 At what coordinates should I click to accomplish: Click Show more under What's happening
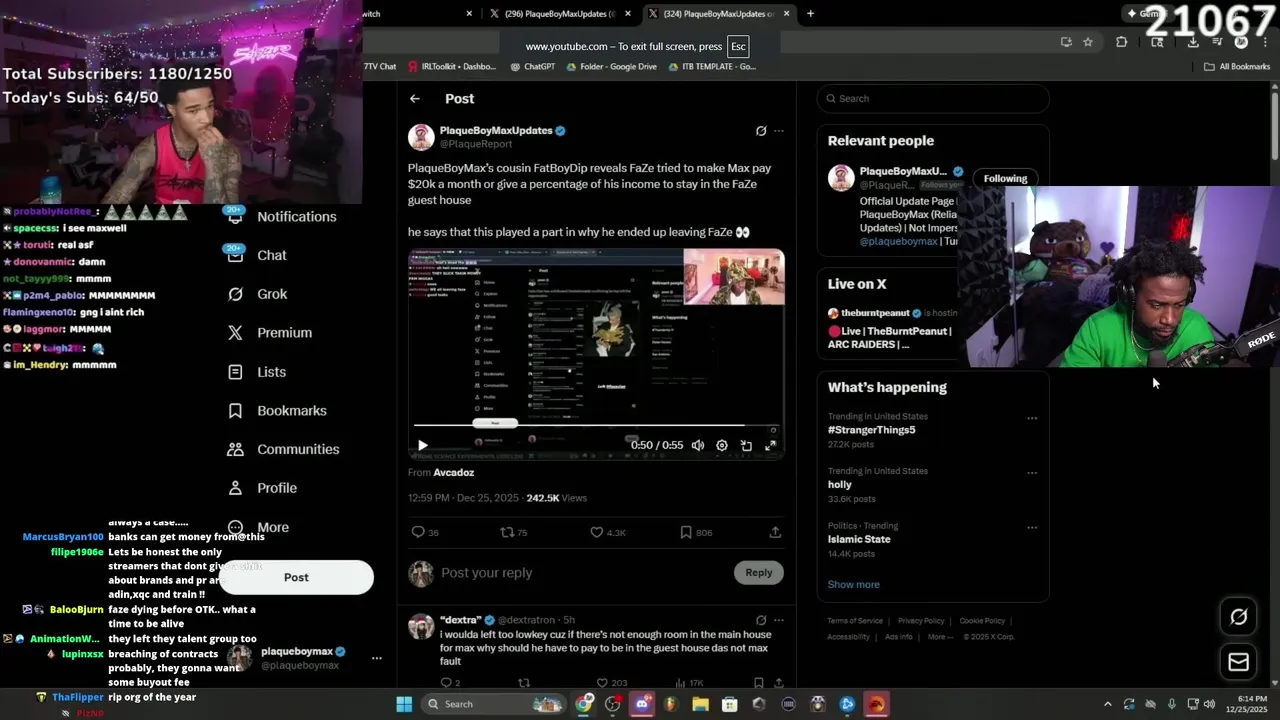pyautogui.click(x=853, y=585)
